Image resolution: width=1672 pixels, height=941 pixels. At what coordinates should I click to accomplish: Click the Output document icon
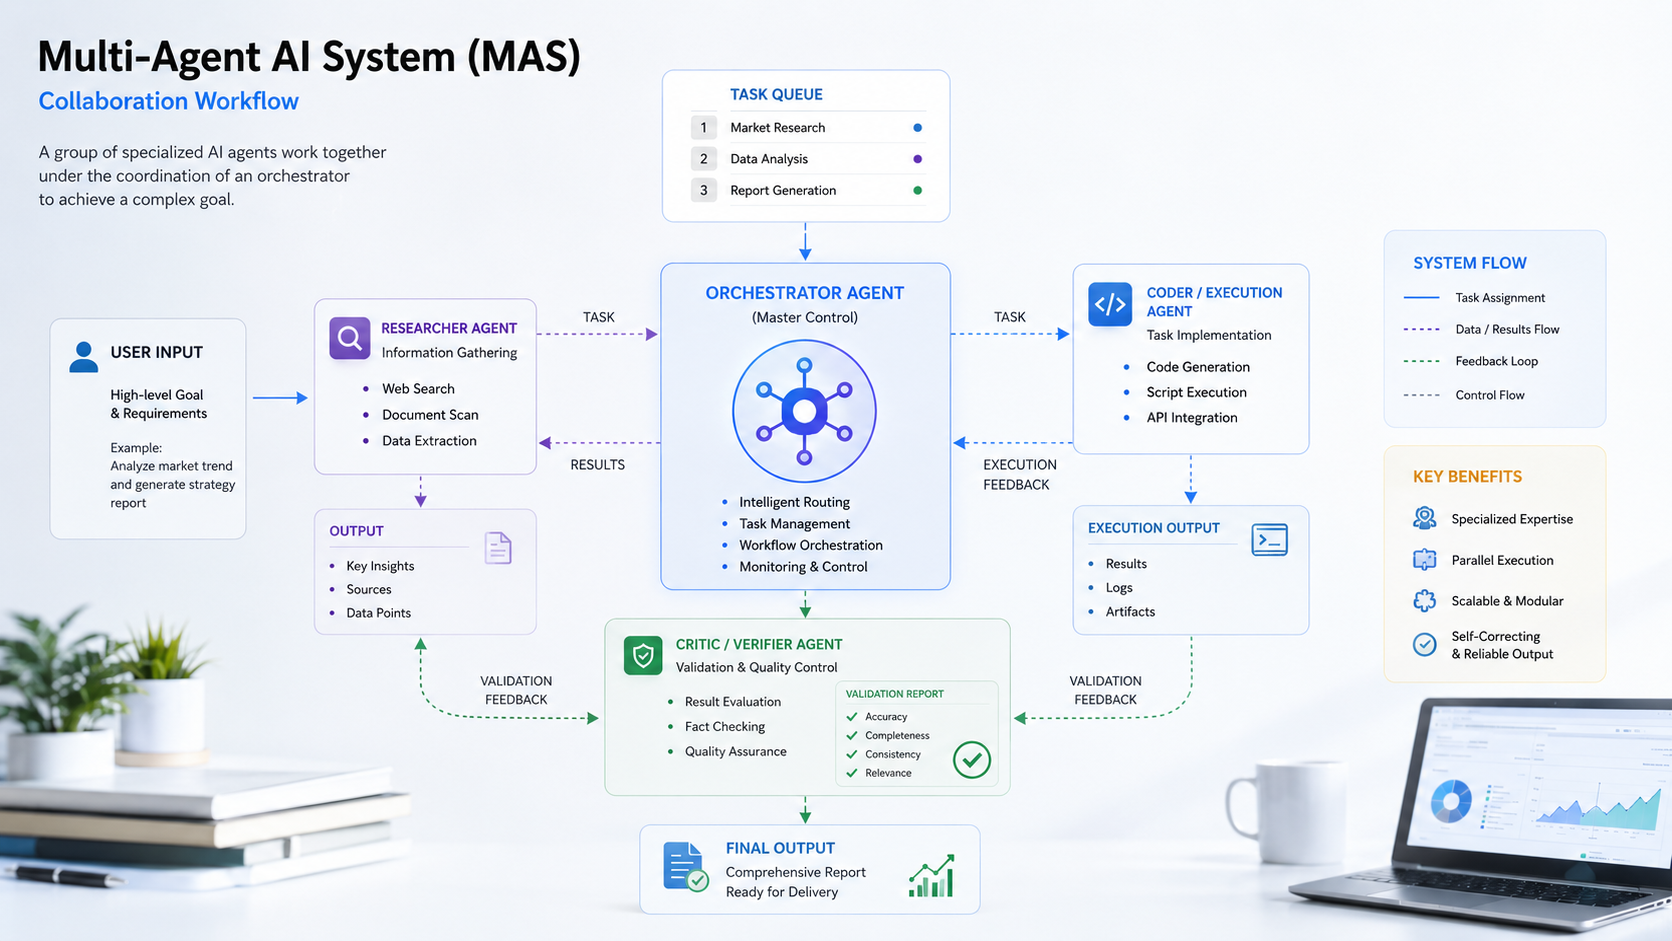pos(498,548)
